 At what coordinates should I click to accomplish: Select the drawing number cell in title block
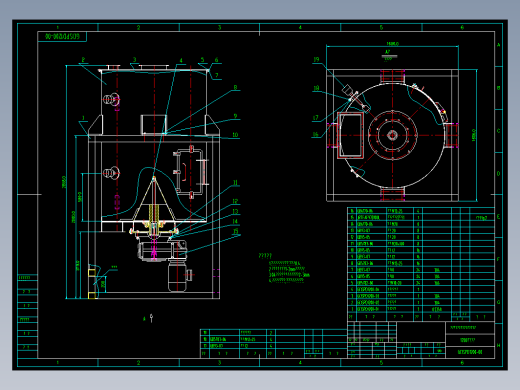[x=470, y=352]
